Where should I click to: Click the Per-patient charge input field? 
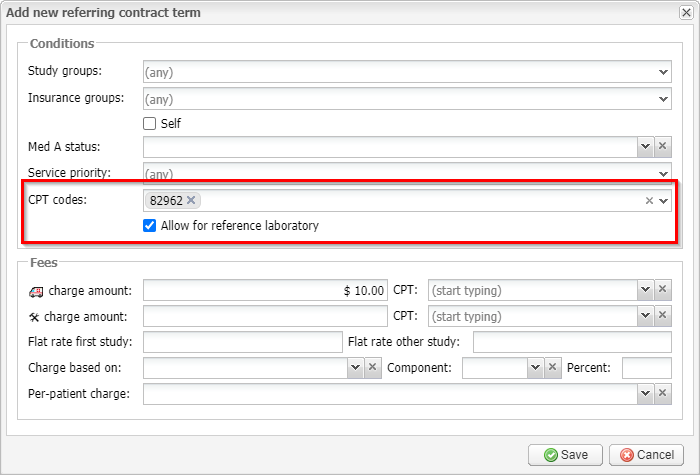coord(390,394)
